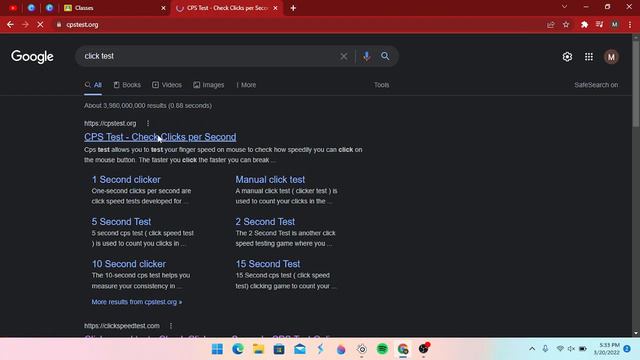Viewport: 640px width, 360px height.
Task: Click the page vertical scrollbar thumb
Action: tap(636, 84)
